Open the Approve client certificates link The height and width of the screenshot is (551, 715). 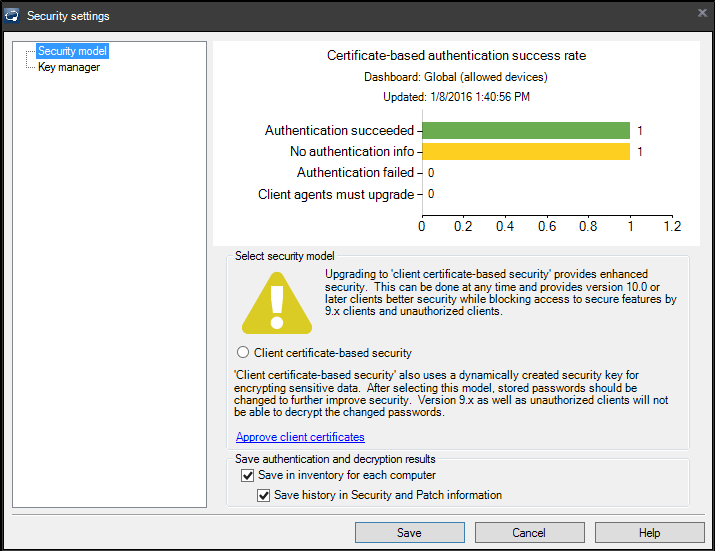coord(300,437)
